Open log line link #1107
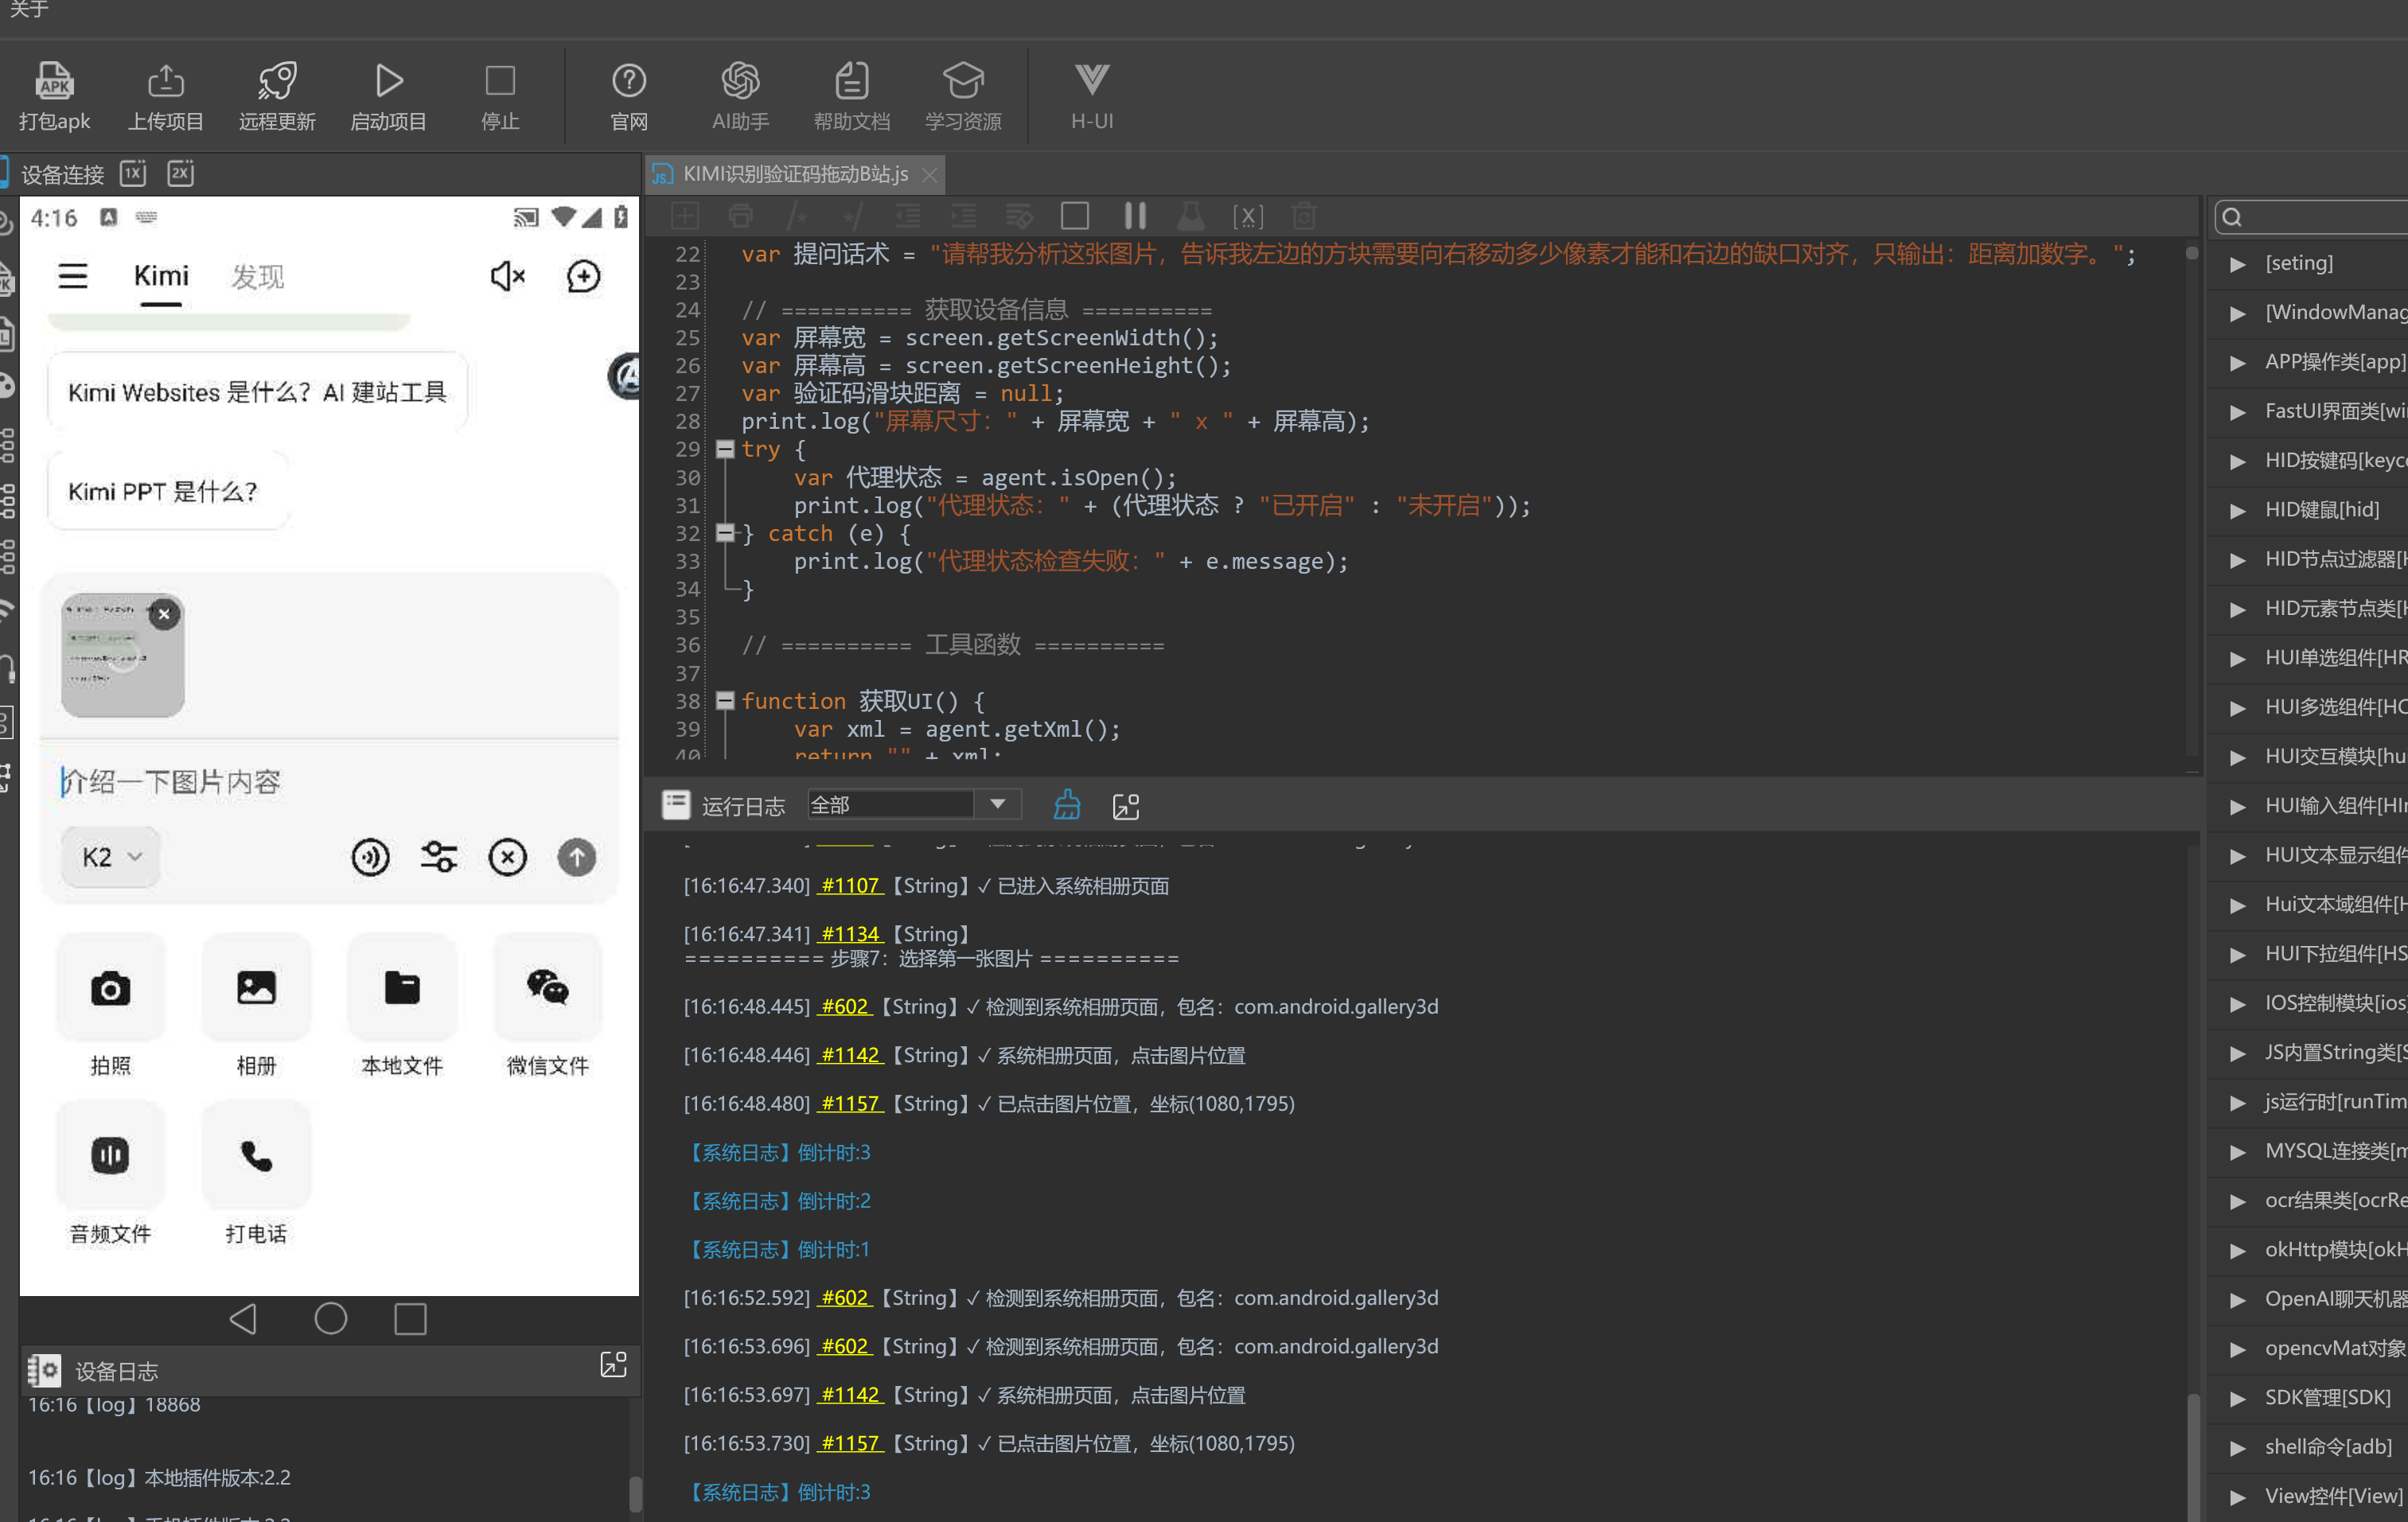Viewport: 2408px width, 1522px height. (x=850, y=885)
